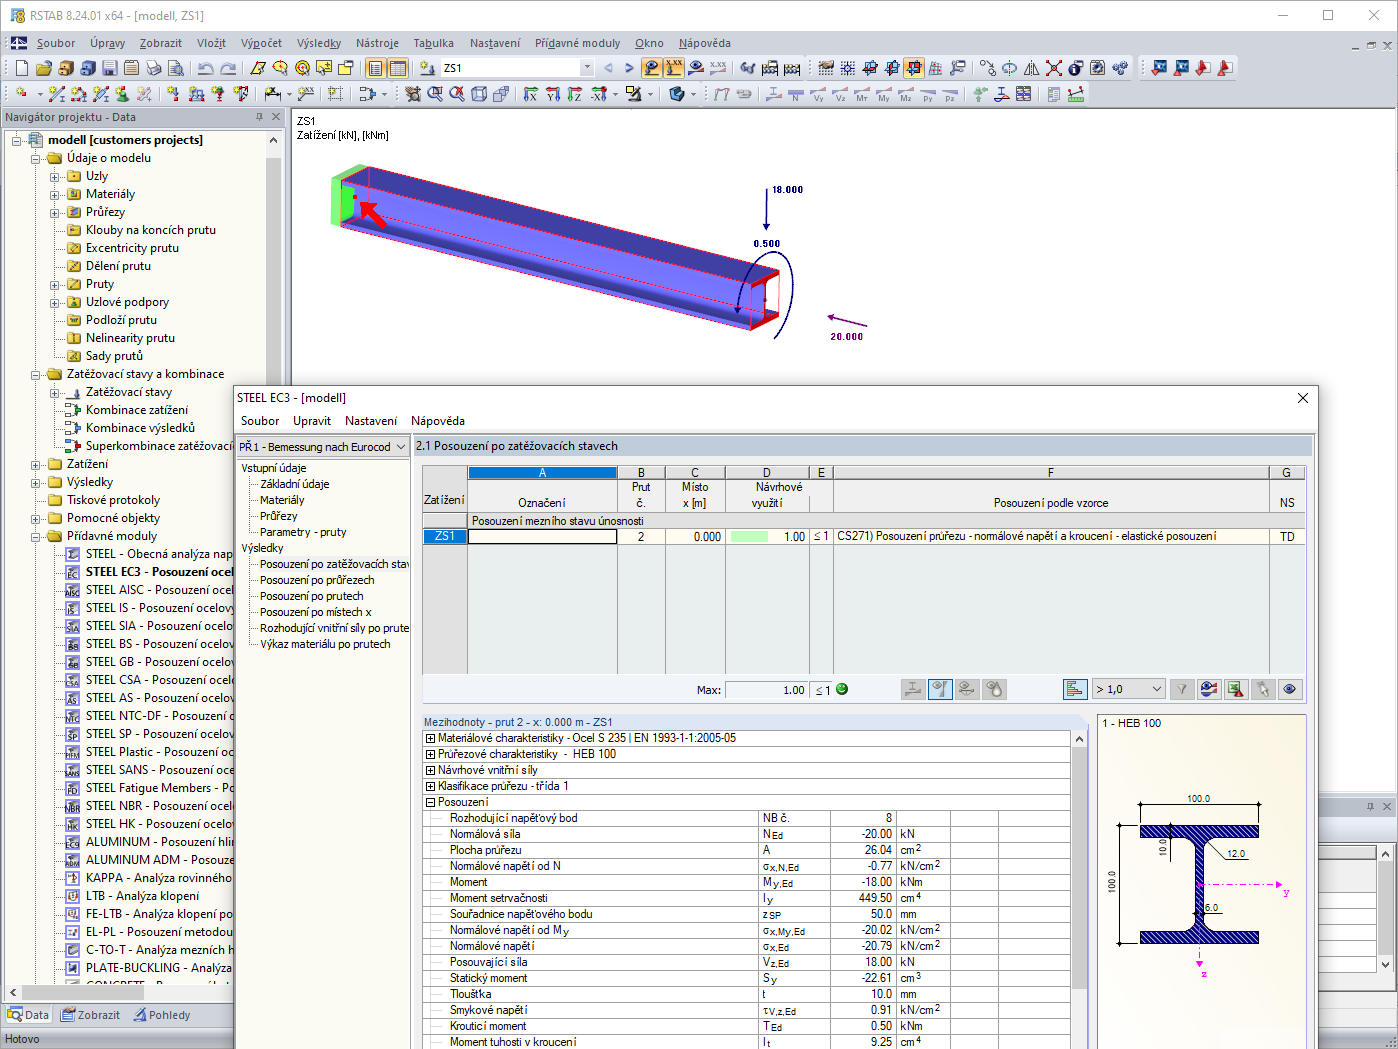Show the MT torsional moment diagram
The height and width of the screenshot is (1049, 1398).
click(x=862, y=94)
